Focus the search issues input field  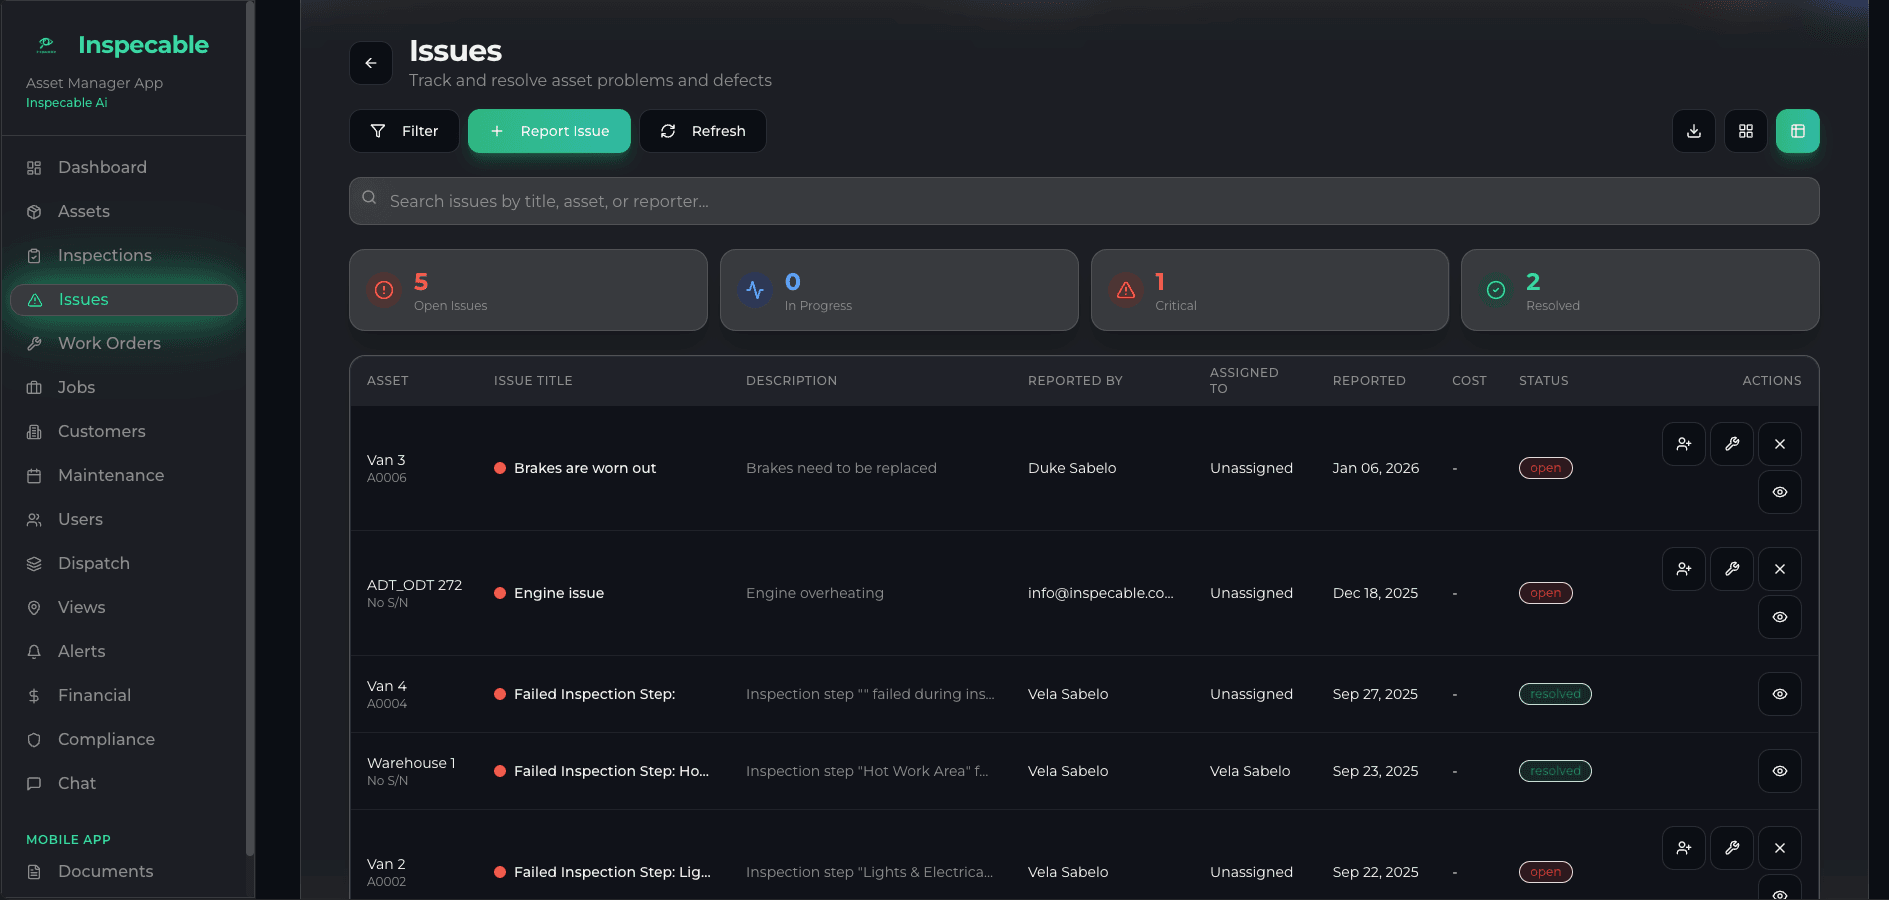[1084, 201]
